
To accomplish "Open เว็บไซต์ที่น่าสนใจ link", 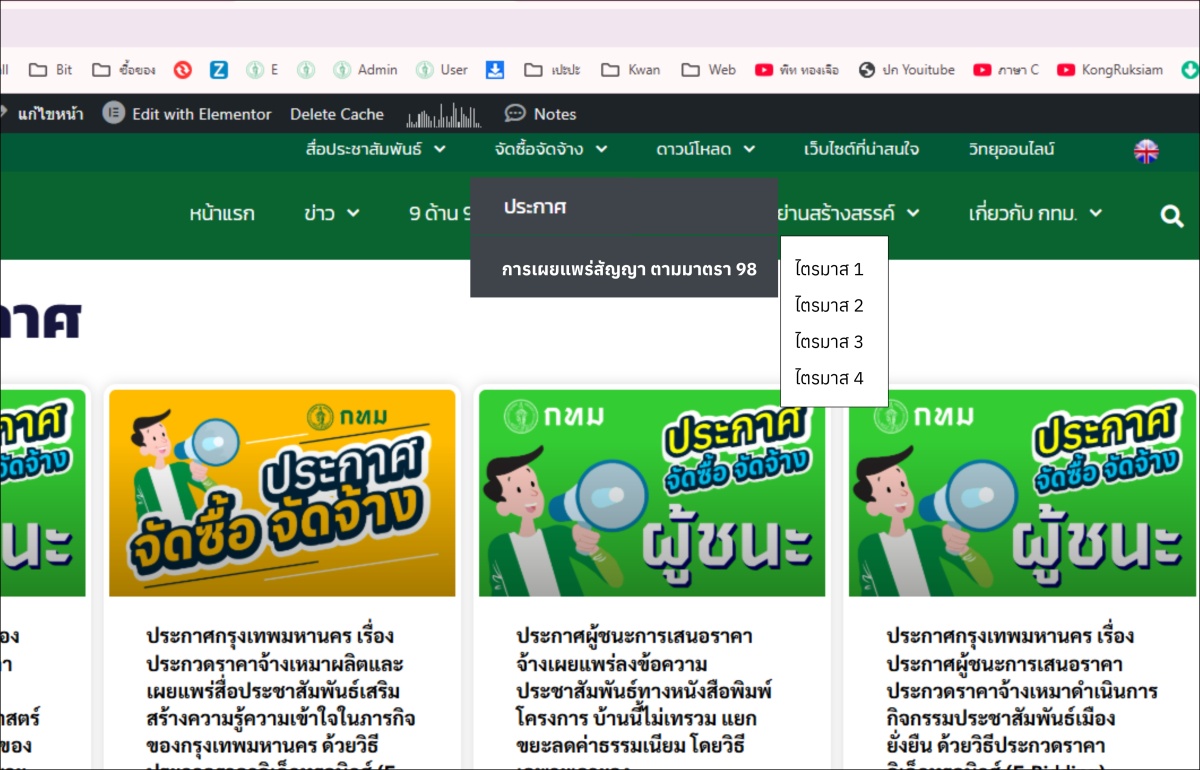I will (x=861, y=150).
